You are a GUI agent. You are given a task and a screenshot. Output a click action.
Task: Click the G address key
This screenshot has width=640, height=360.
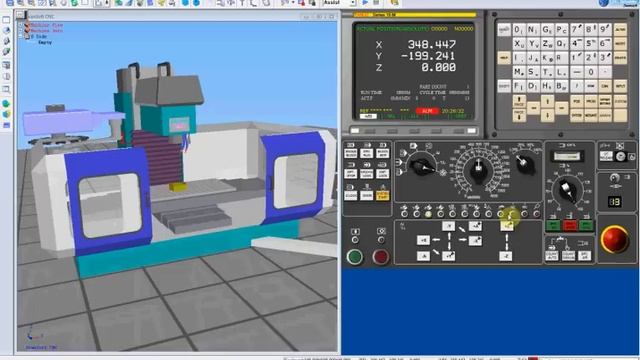(547, 30)
